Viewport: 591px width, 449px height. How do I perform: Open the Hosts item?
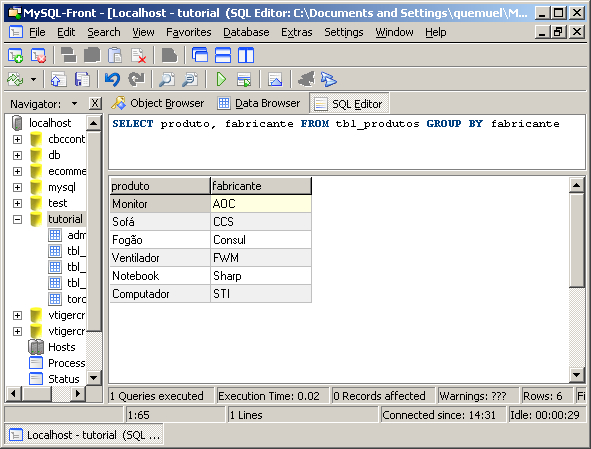(62, 347)
